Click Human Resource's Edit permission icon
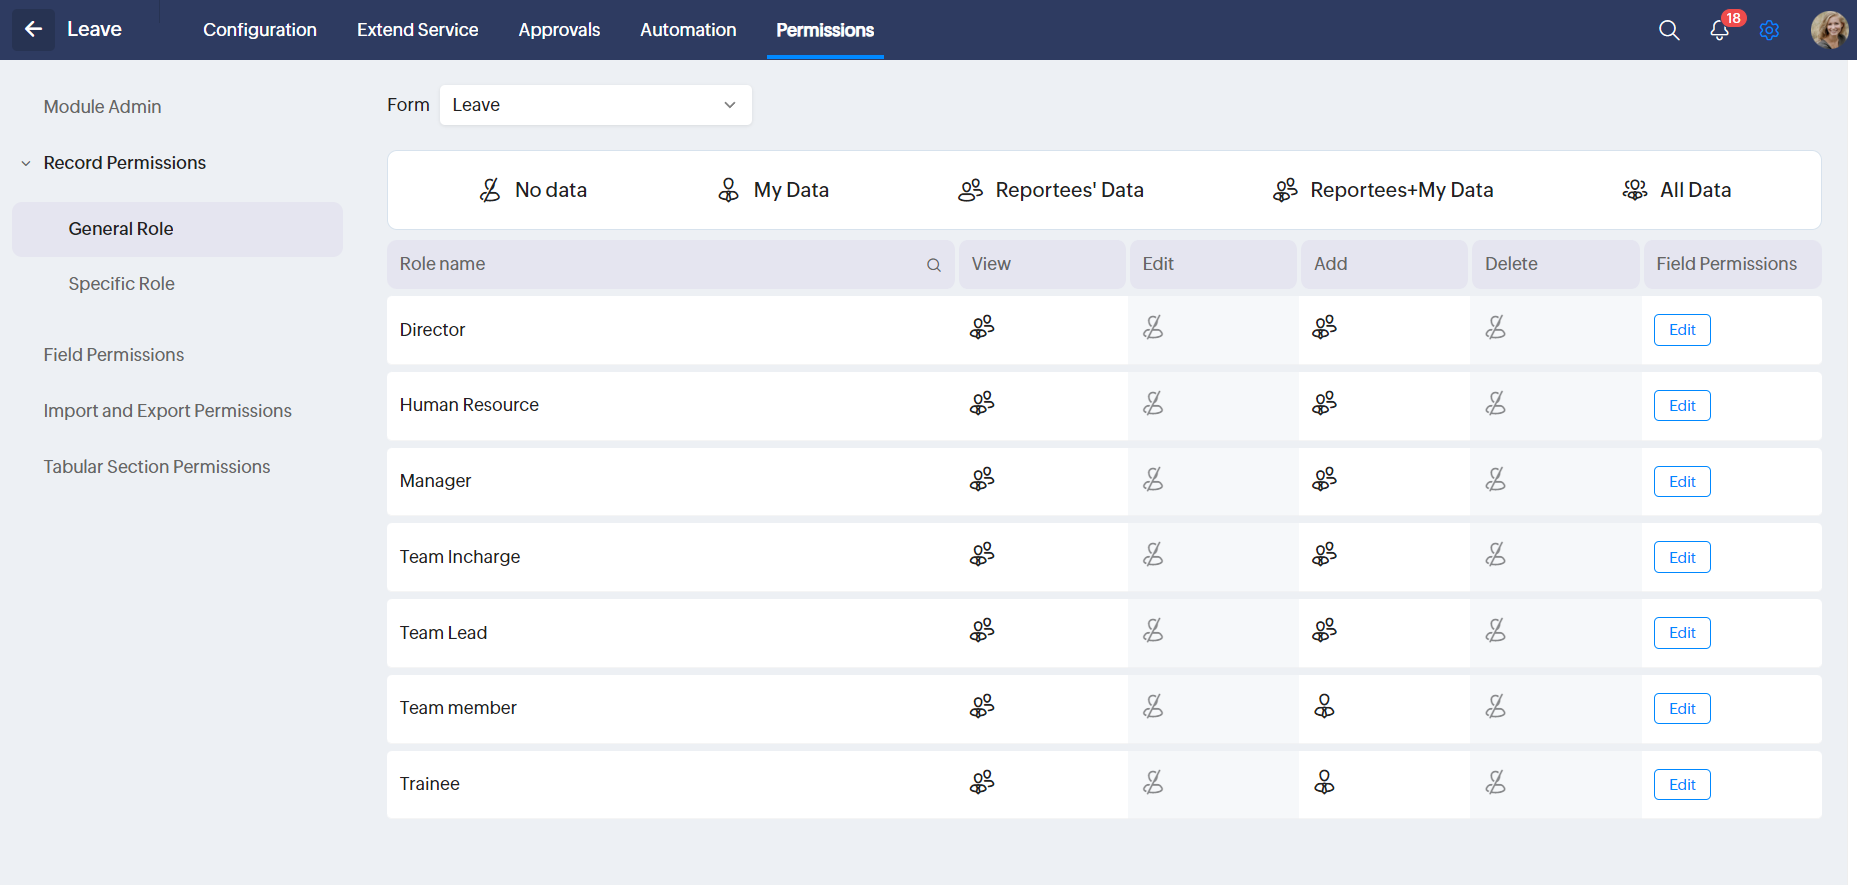The height and width of the screenshot is (885, 1857). click(x=1153, y=404)
